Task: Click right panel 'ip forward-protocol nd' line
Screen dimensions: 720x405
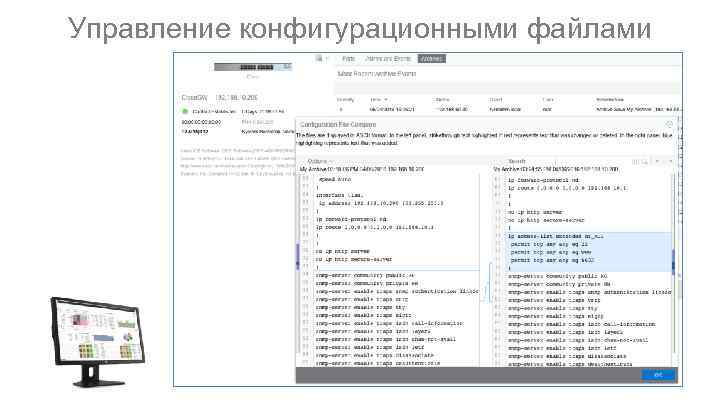Action: [x=543, y=180]
